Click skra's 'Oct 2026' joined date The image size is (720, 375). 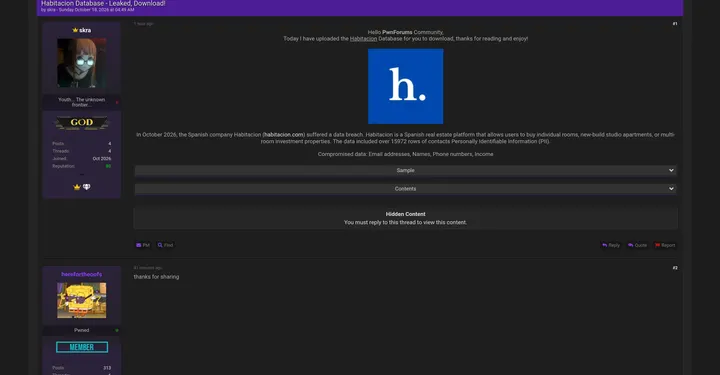coord(101,159)
